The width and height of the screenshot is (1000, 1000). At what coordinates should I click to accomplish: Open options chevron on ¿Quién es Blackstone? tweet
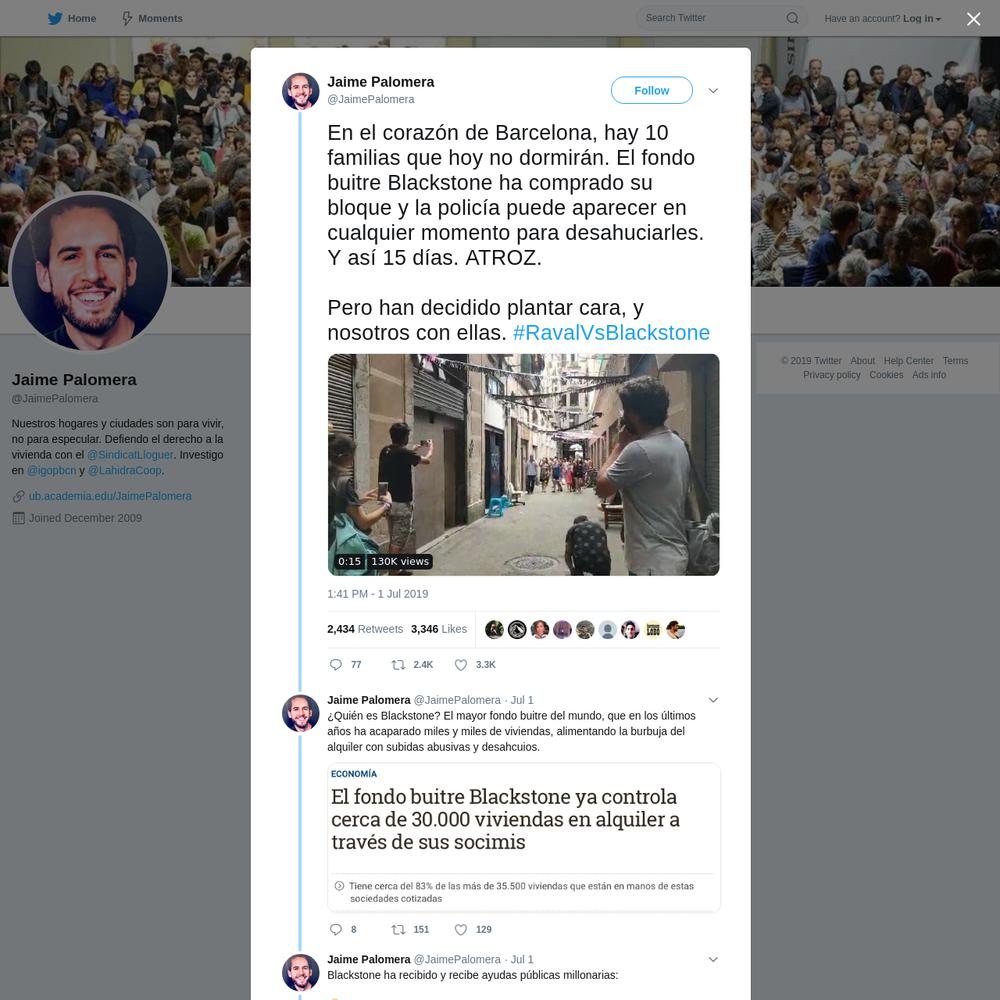tap(713, 700)
